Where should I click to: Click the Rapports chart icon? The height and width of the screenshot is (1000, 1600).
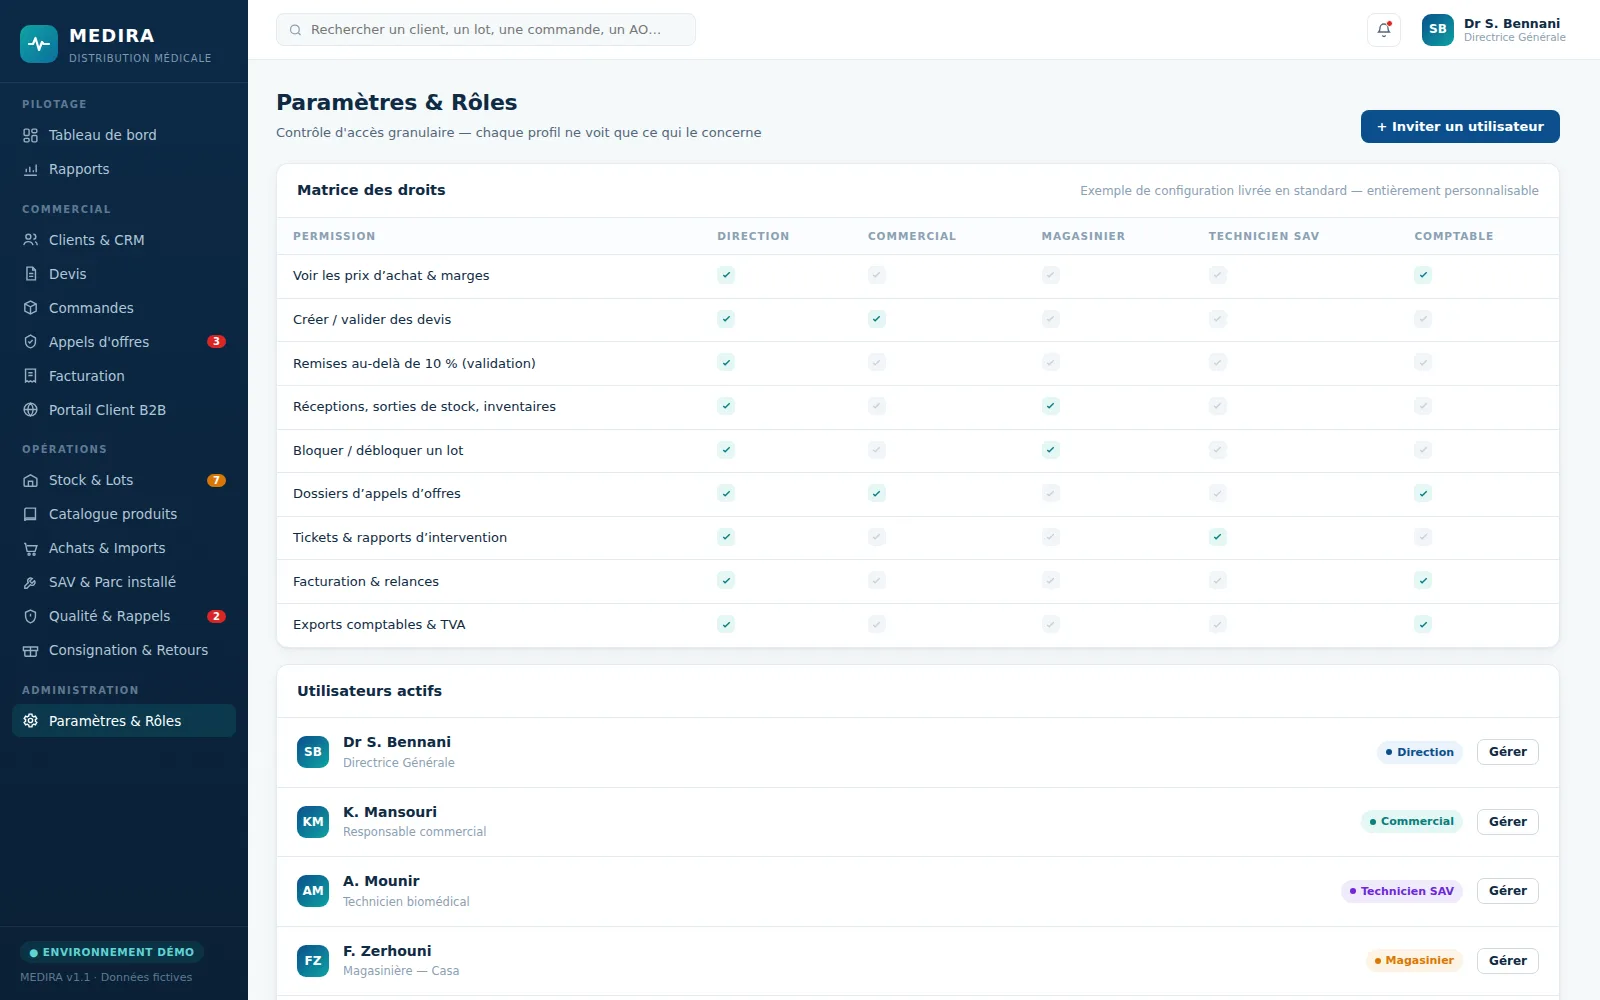coord(31,169)
